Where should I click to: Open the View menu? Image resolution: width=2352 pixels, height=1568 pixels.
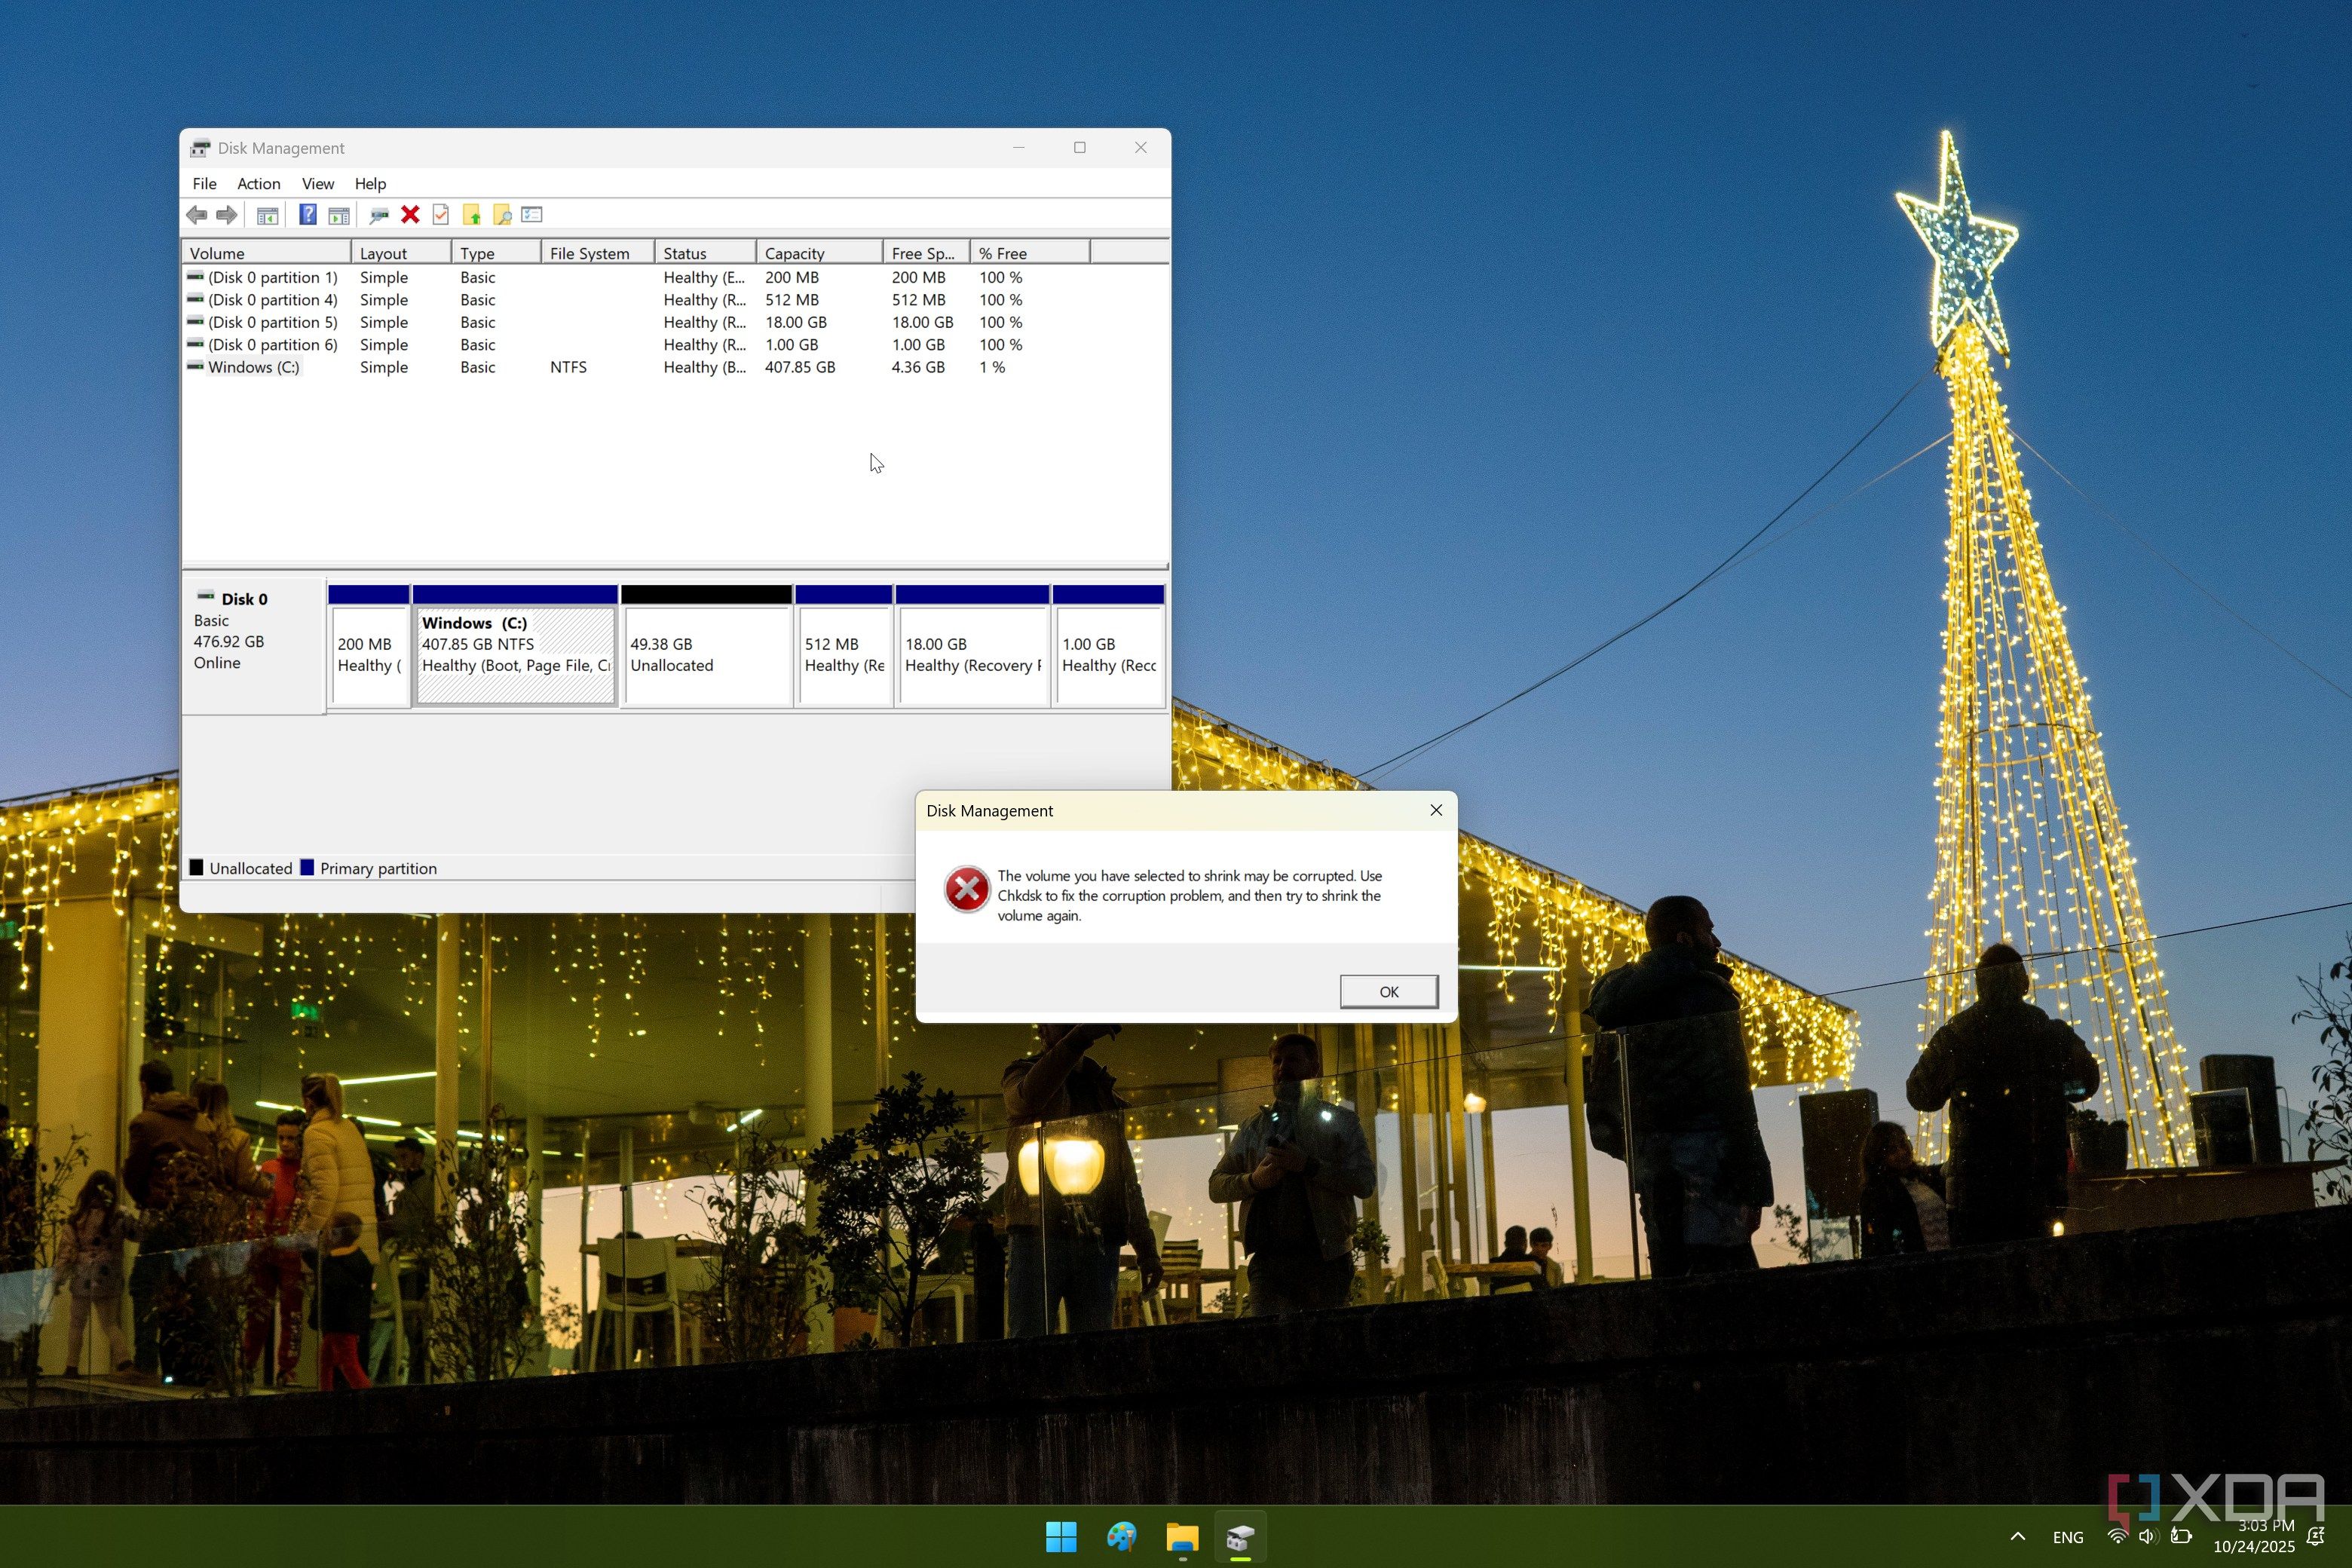pos(318,183)
